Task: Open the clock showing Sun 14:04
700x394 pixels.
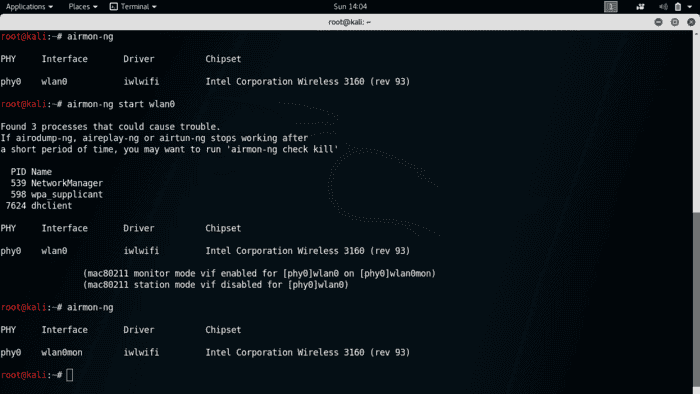Action: click(x=350, y=7)
